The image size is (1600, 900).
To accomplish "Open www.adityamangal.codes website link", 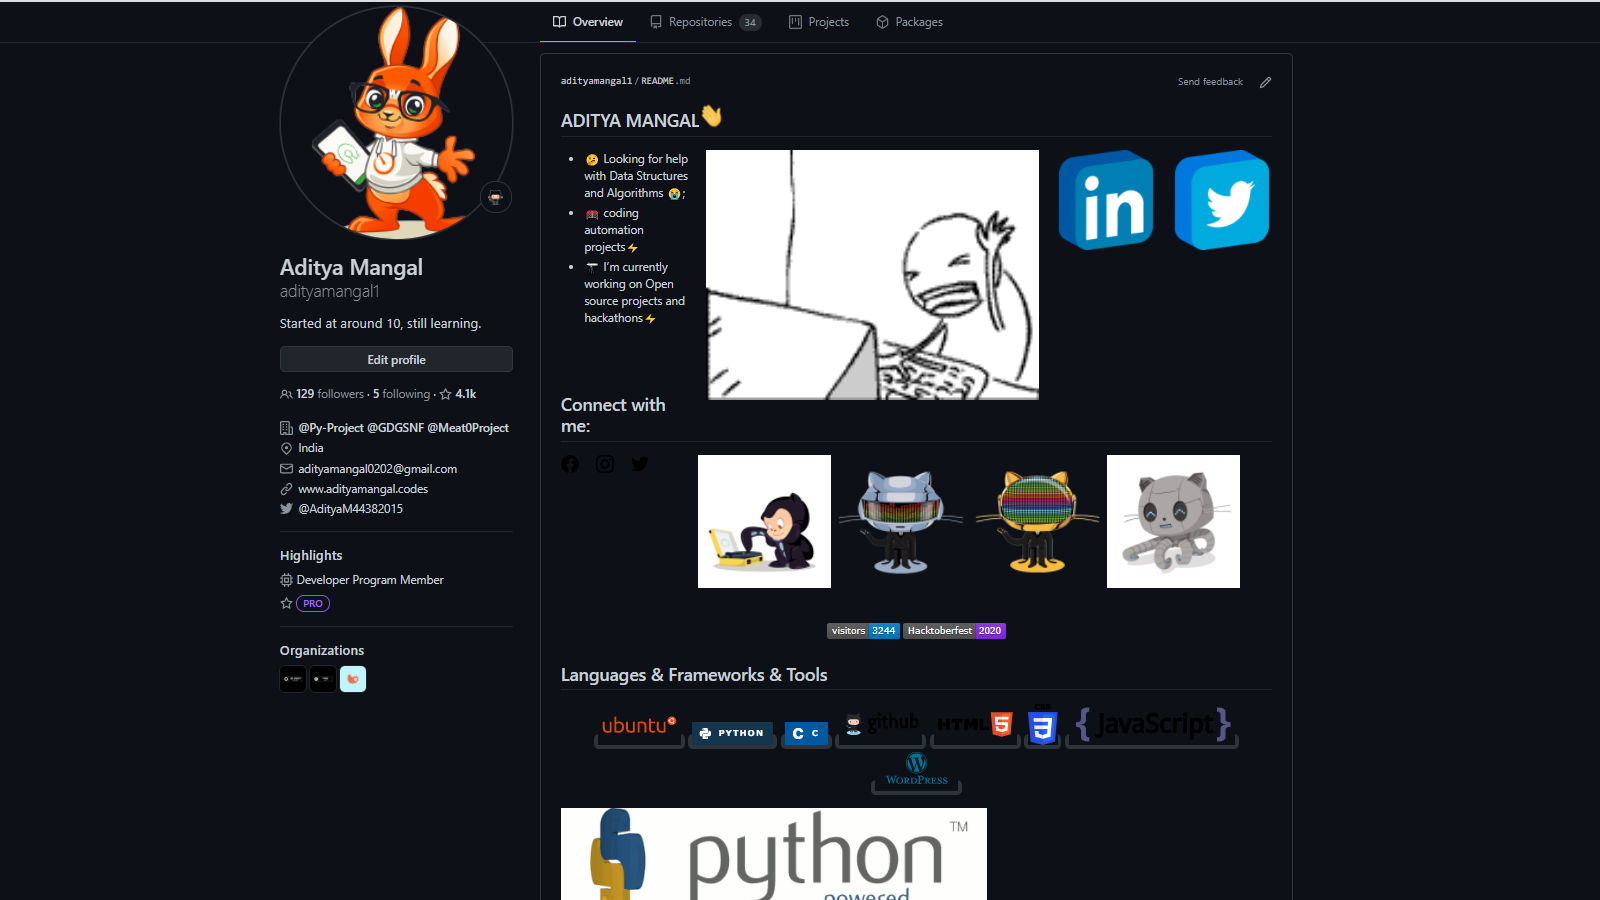I will point(363,489).
